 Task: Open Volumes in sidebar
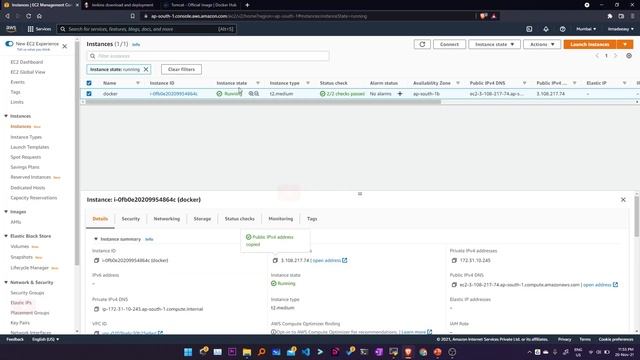[x=20, y=247]
